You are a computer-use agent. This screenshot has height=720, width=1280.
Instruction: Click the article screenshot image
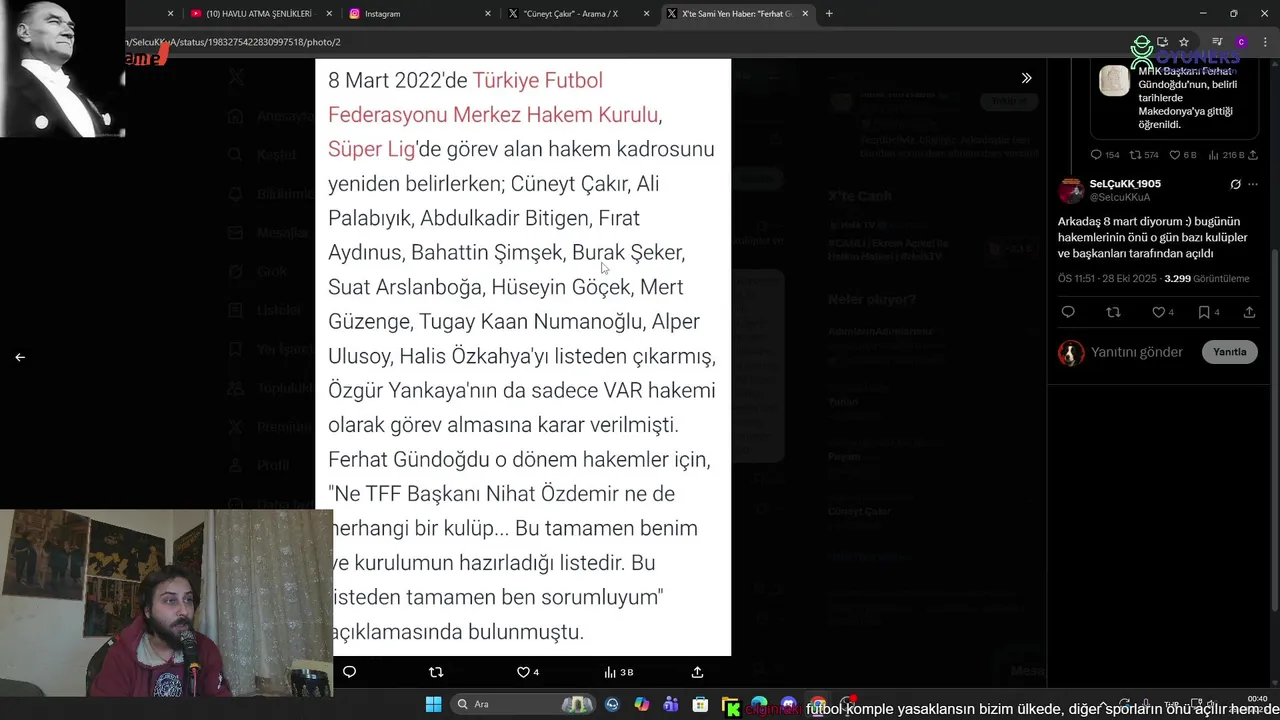point(523,357)
